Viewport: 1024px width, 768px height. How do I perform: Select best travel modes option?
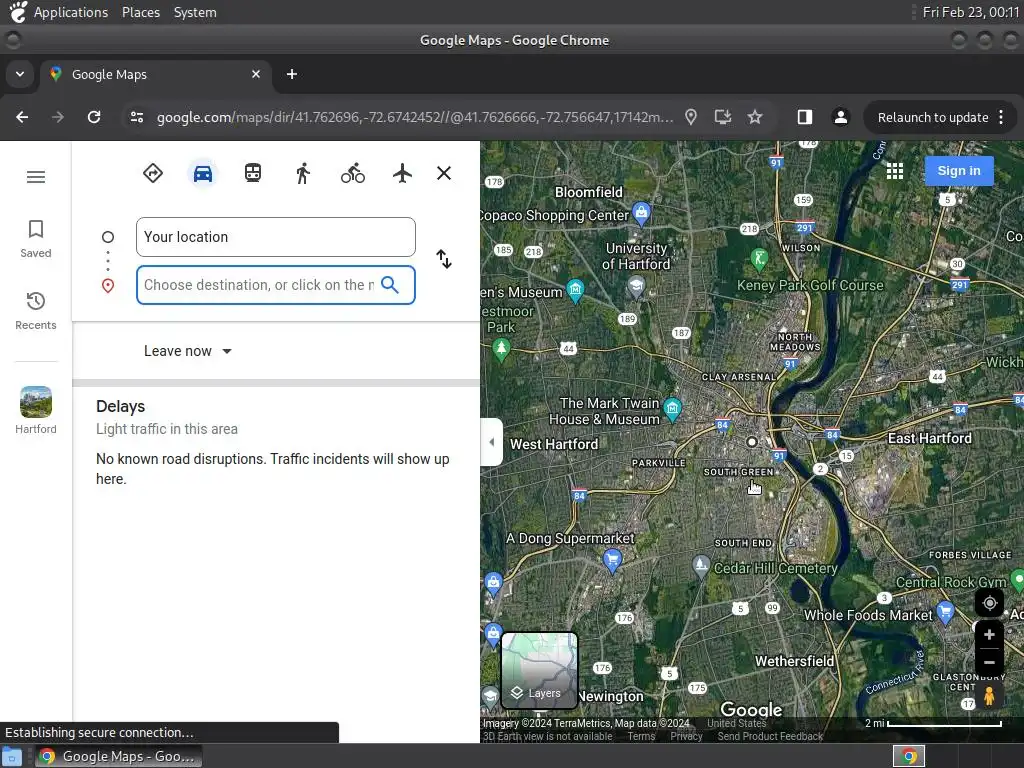click(153, 173)
